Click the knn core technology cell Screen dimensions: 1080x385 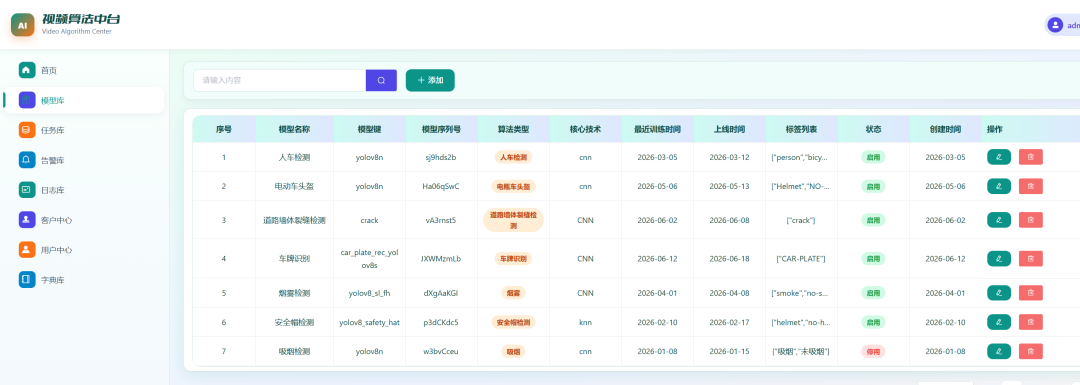point(585,322)
